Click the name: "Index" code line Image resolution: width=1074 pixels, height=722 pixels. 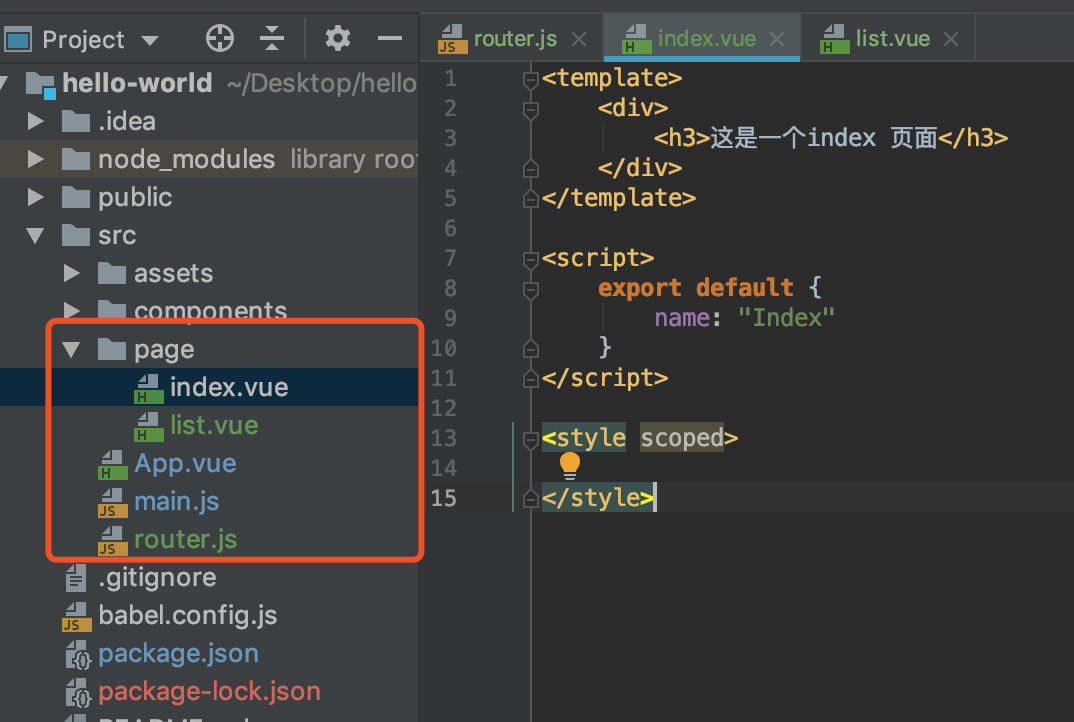coord(745,319)
